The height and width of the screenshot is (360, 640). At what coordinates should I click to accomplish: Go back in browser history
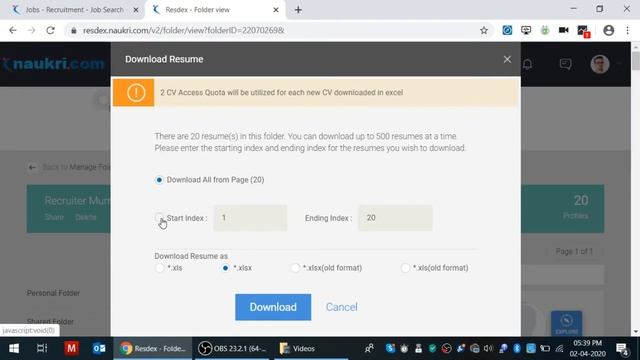(13, 30)
